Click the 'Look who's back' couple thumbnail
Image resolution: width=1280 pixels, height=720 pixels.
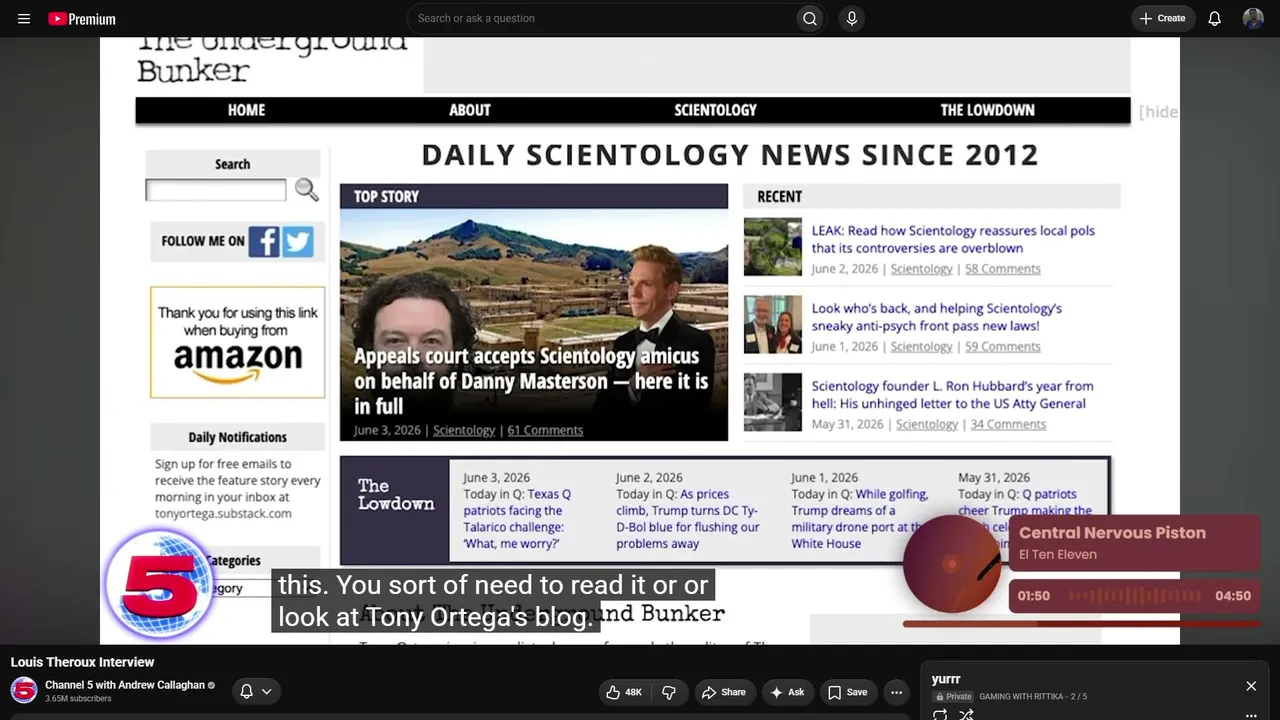pos(773,324)
